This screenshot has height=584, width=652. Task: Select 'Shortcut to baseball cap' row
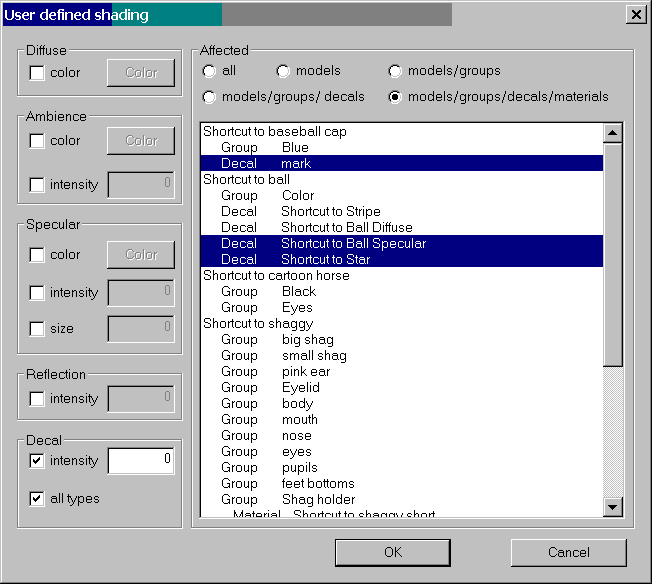click(402, 131)
